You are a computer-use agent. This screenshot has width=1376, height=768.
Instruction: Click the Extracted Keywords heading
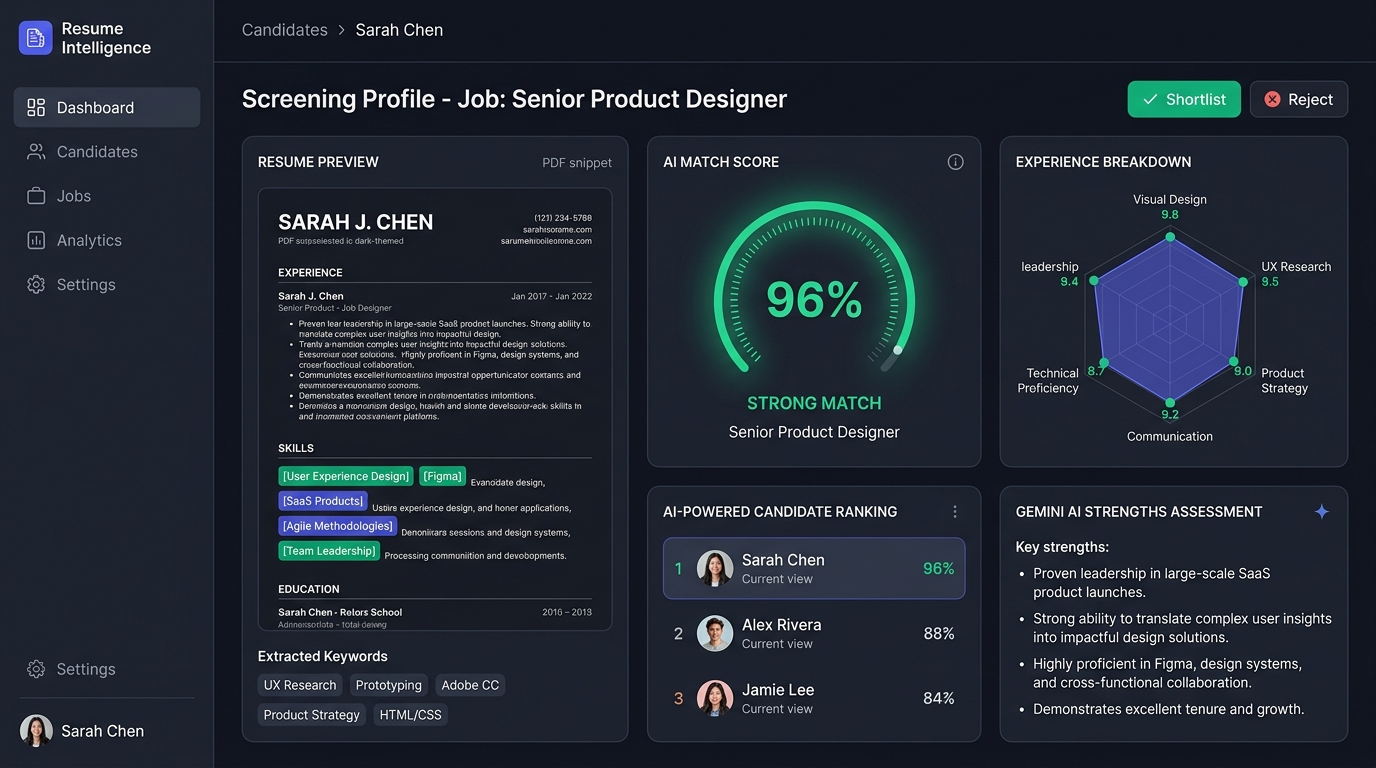point(322,656)
